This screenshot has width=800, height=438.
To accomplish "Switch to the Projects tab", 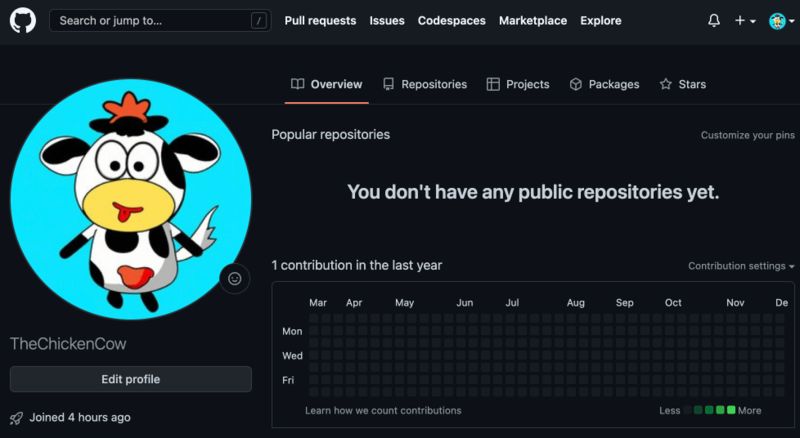I will pyautogui.click(x=518, y=84).
